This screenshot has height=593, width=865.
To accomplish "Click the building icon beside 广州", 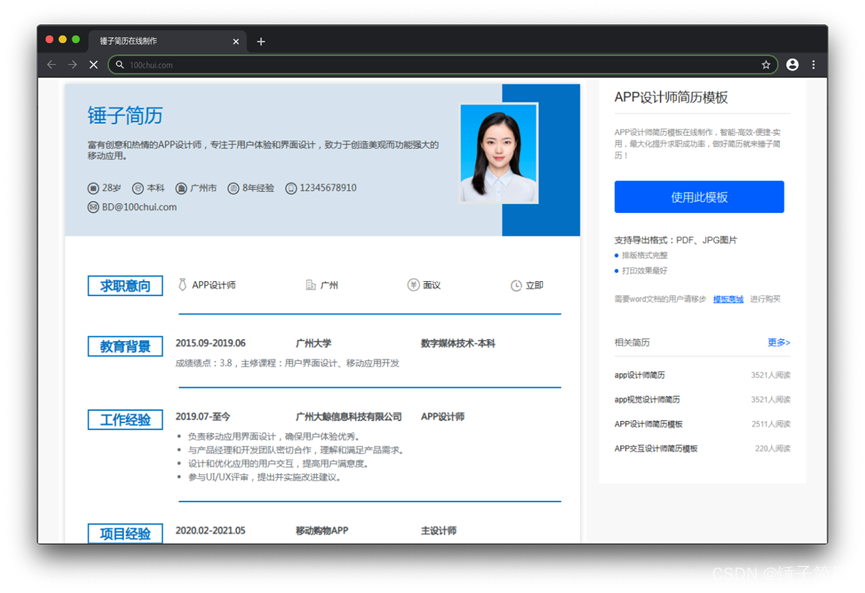I will [x=311, y=285].
